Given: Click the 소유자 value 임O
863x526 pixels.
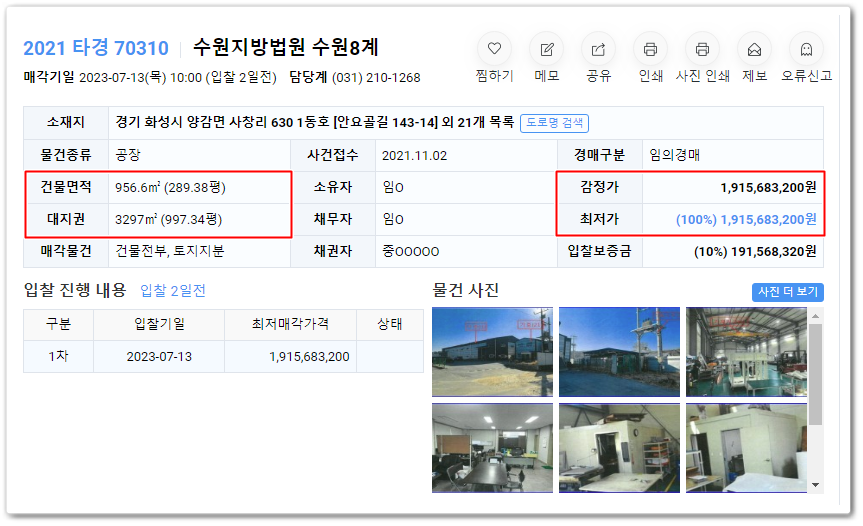Looking at the screenshot, I should [393, 188].
